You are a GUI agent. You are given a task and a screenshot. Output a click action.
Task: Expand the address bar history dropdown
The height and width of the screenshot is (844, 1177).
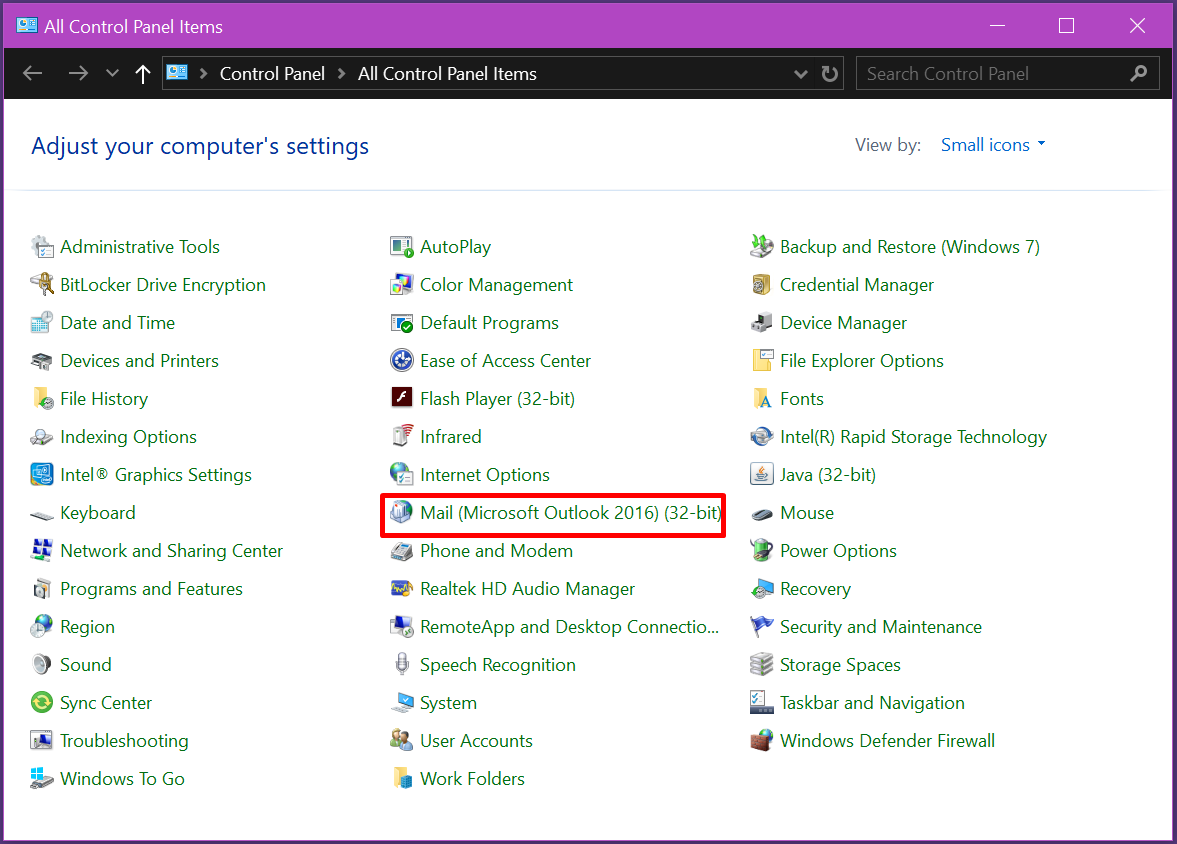[x=800, y=74]
